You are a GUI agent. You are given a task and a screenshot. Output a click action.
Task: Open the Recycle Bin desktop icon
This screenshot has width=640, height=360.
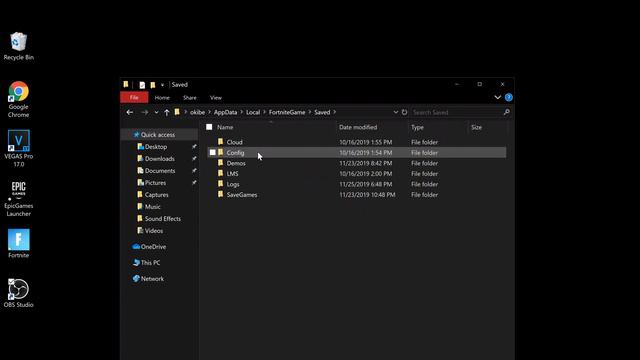coord(18,46)
